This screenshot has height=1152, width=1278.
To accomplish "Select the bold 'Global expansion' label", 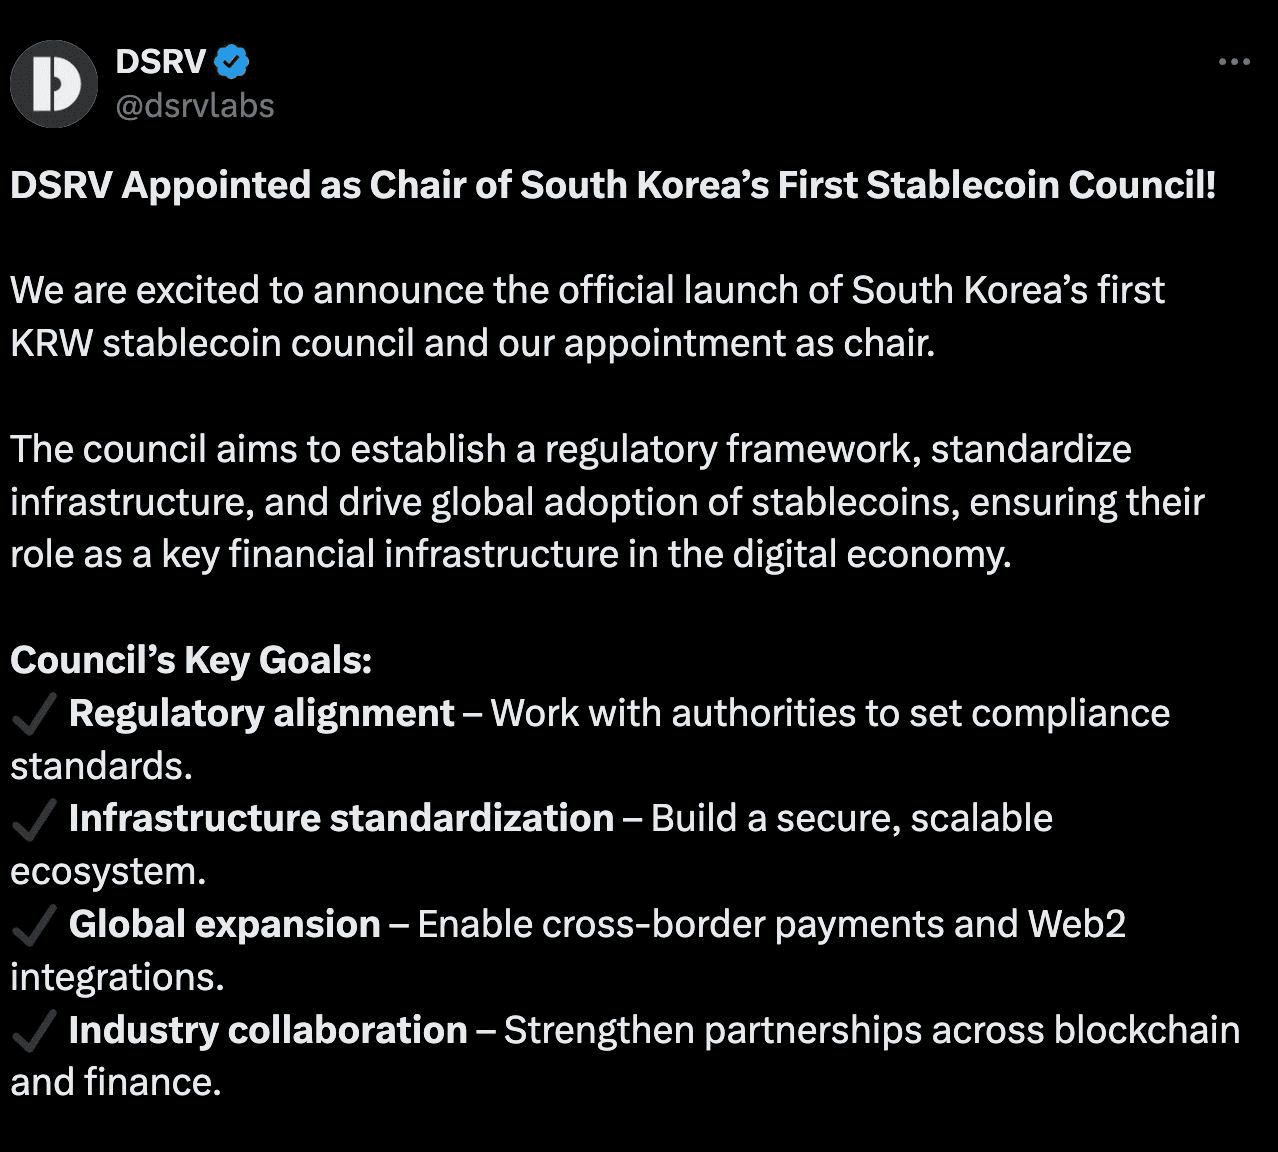I will pos(225,925).
